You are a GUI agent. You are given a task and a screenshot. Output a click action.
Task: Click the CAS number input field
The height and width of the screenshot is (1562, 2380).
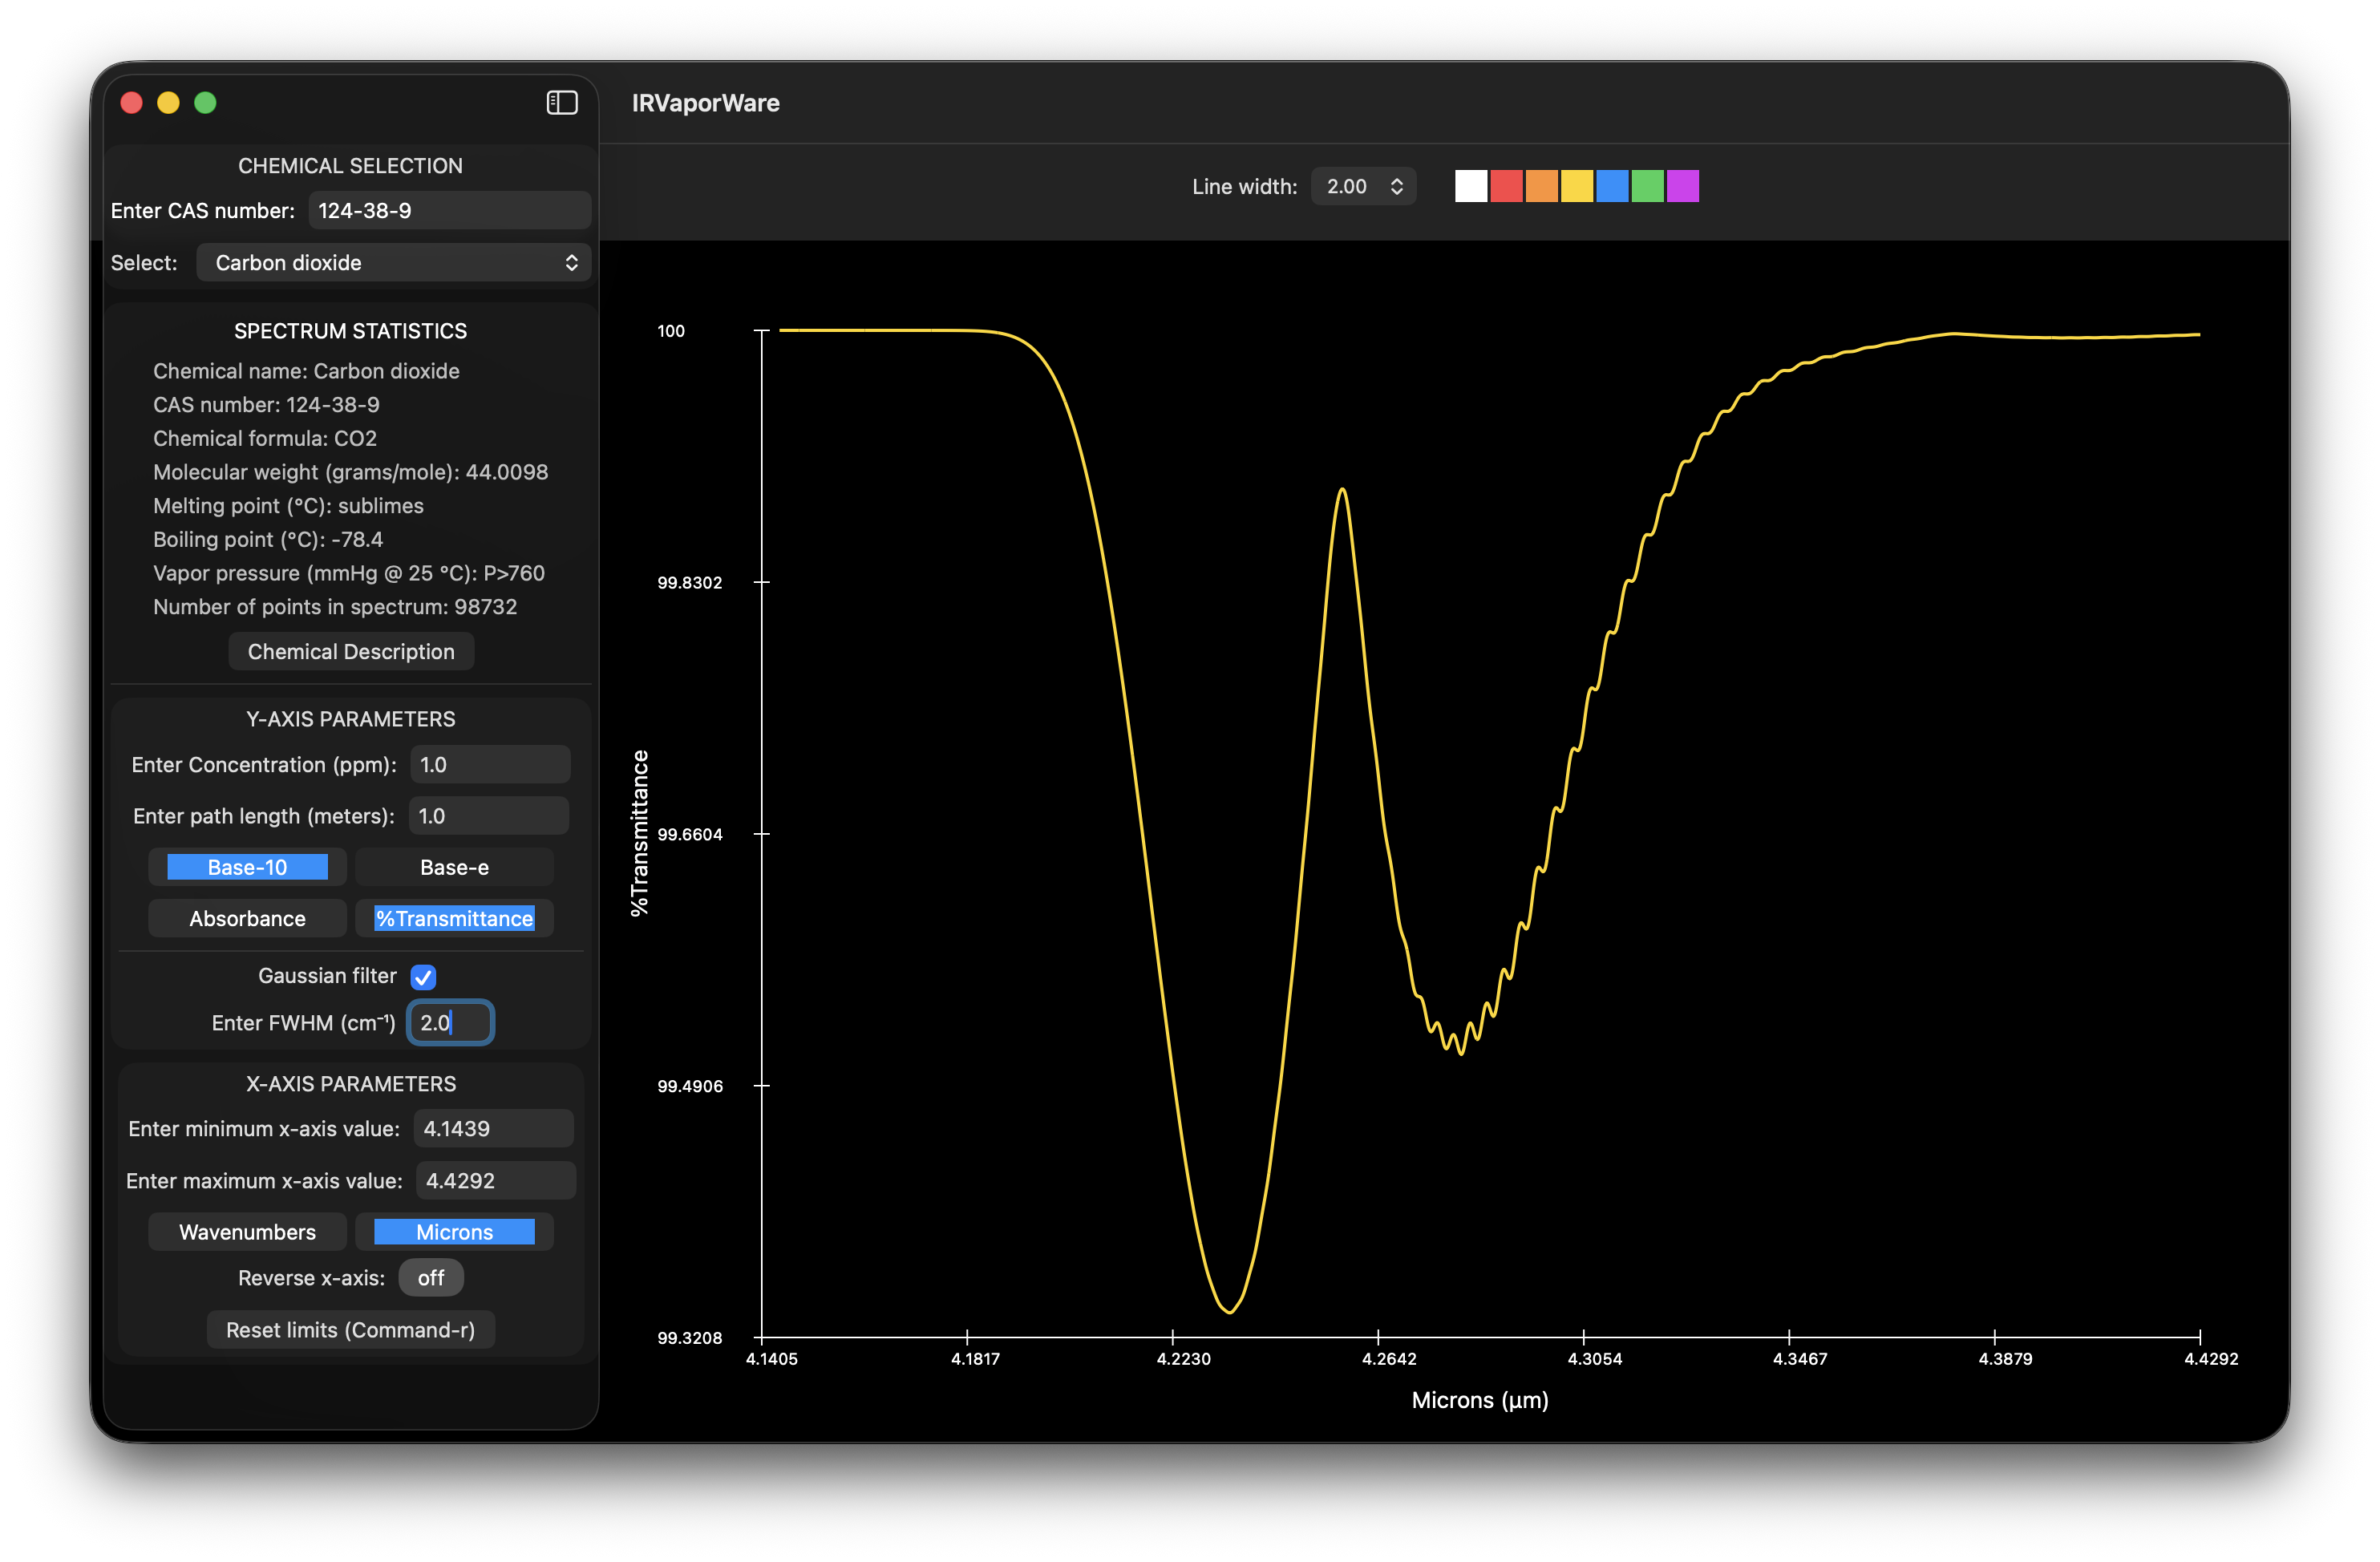(x=449, y=211)
